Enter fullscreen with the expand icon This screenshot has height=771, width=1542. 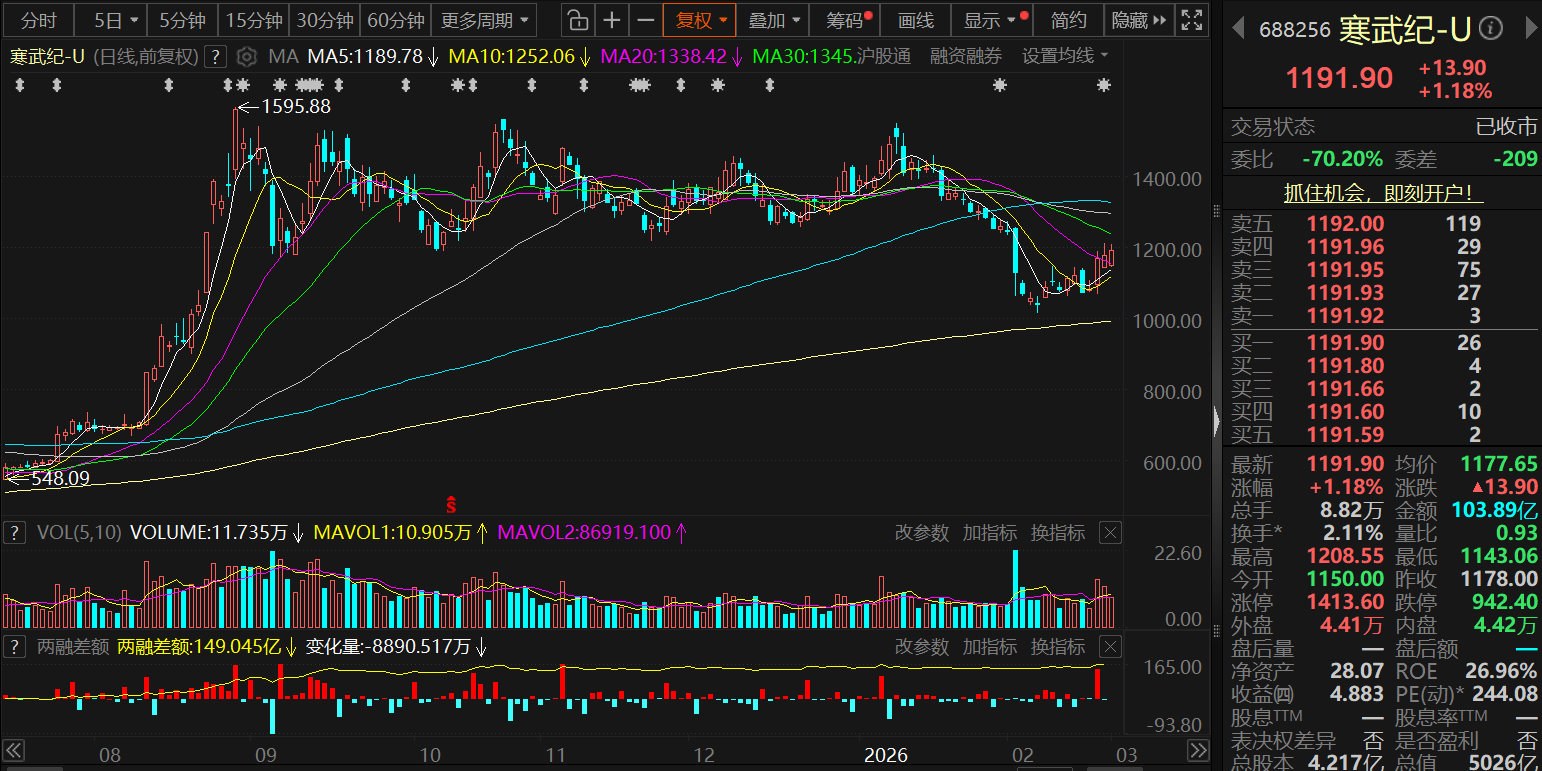(x=1191, y=20)
